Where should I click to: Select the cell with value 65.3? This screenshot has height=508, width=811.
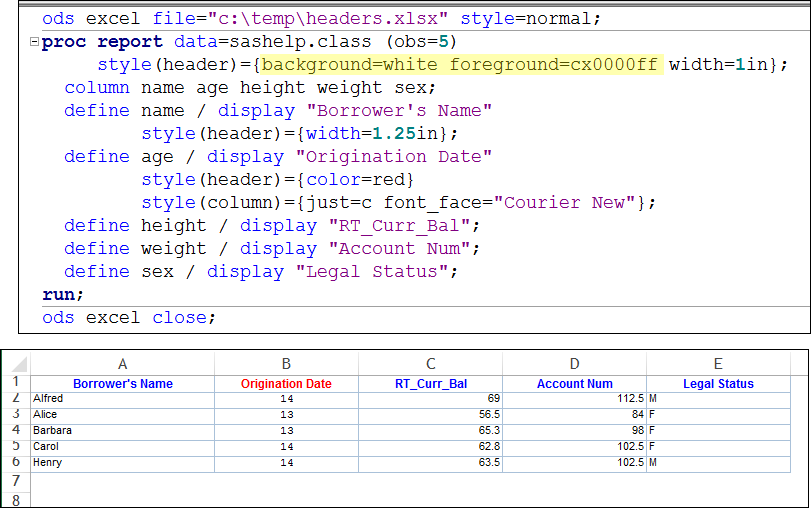[430, 430]
